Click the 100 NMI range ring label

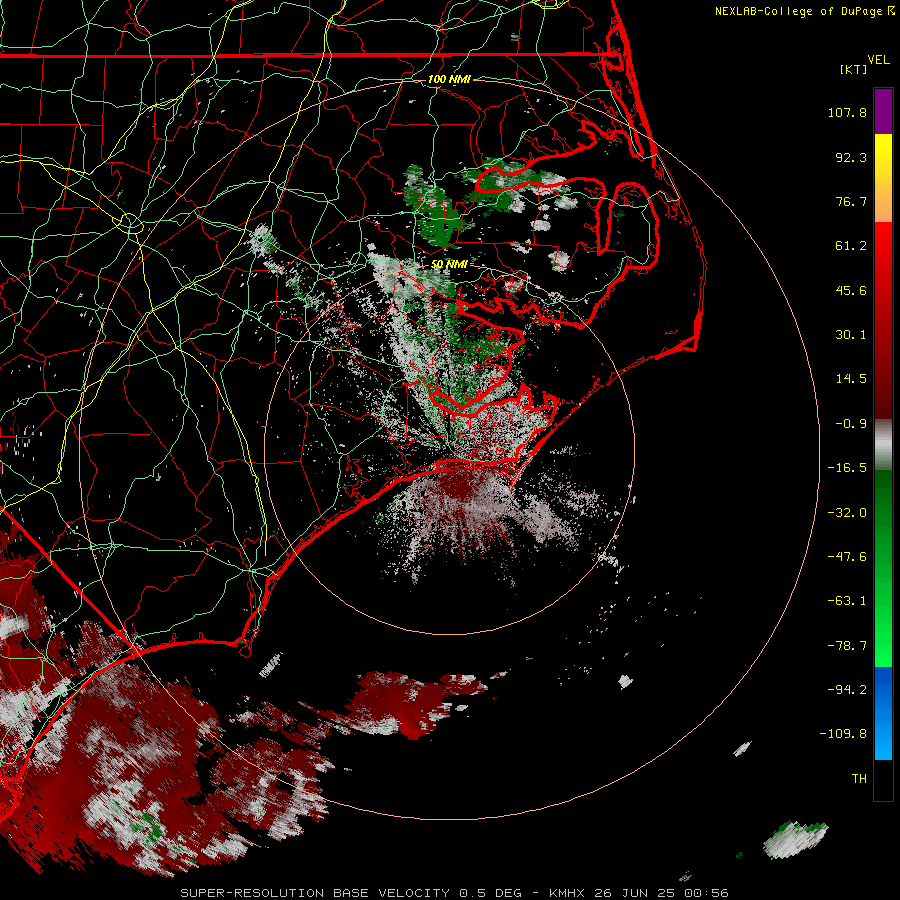pyautogui.click(x=449, y=79)
